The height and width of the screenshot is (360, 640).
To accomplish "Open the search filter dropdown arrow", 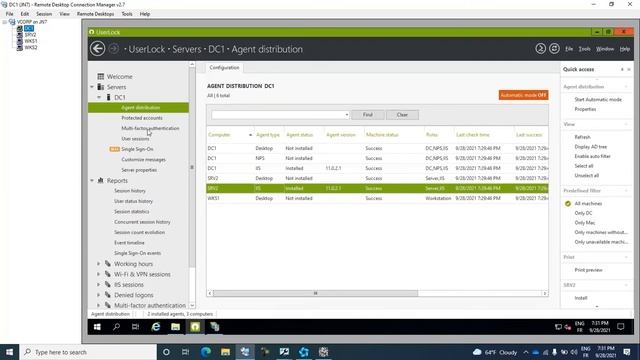I will 347,115.
